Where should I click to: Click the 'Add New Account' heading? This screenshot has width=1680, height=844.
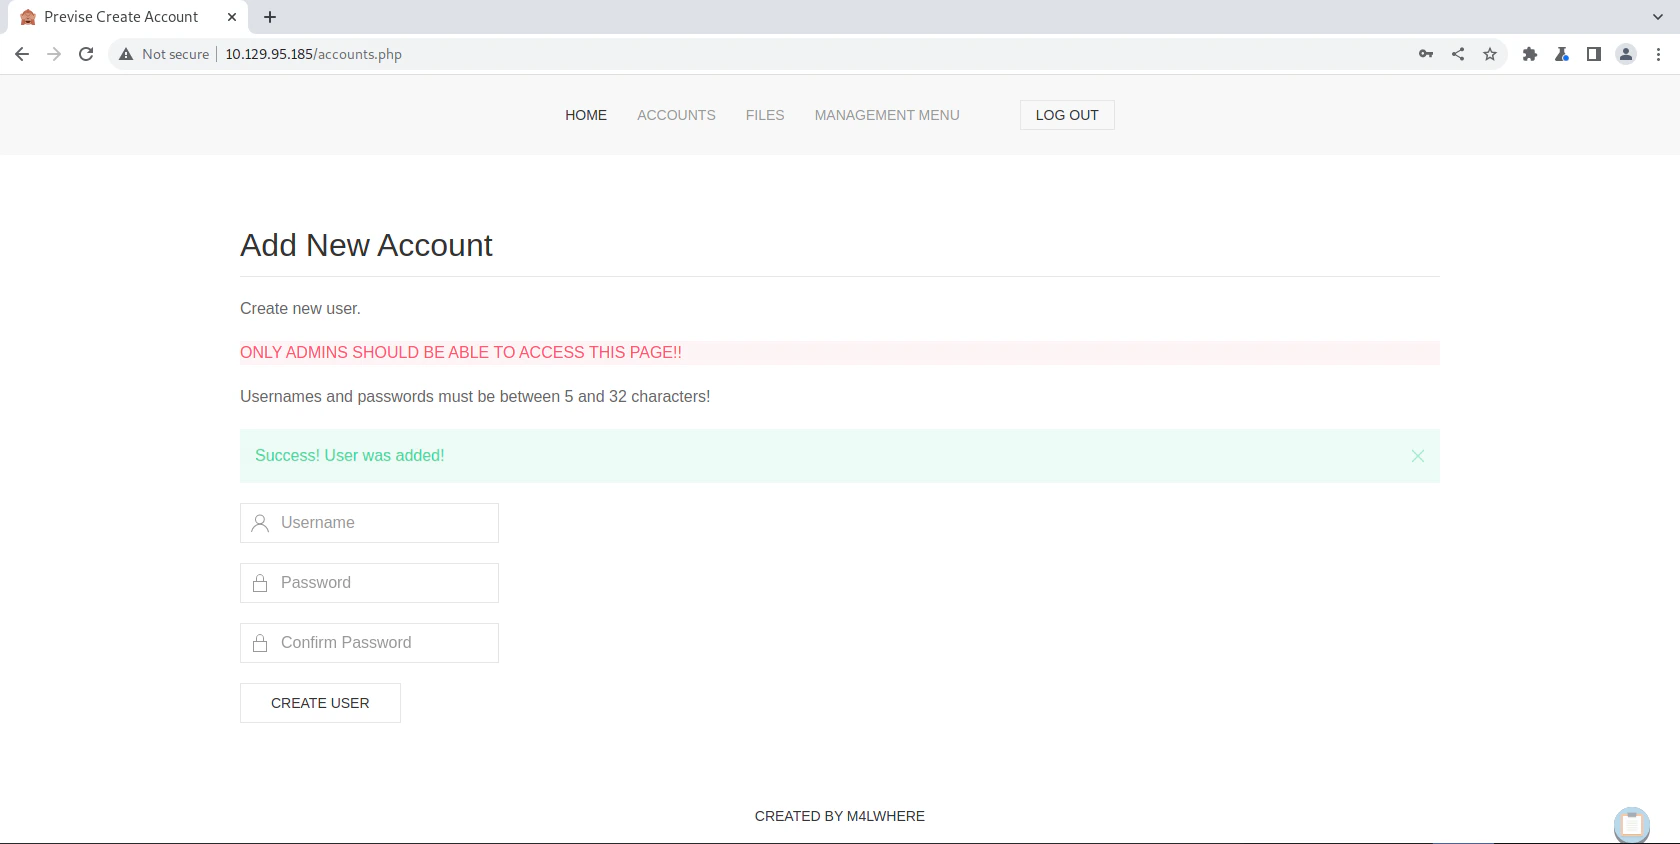pos(366,245)
